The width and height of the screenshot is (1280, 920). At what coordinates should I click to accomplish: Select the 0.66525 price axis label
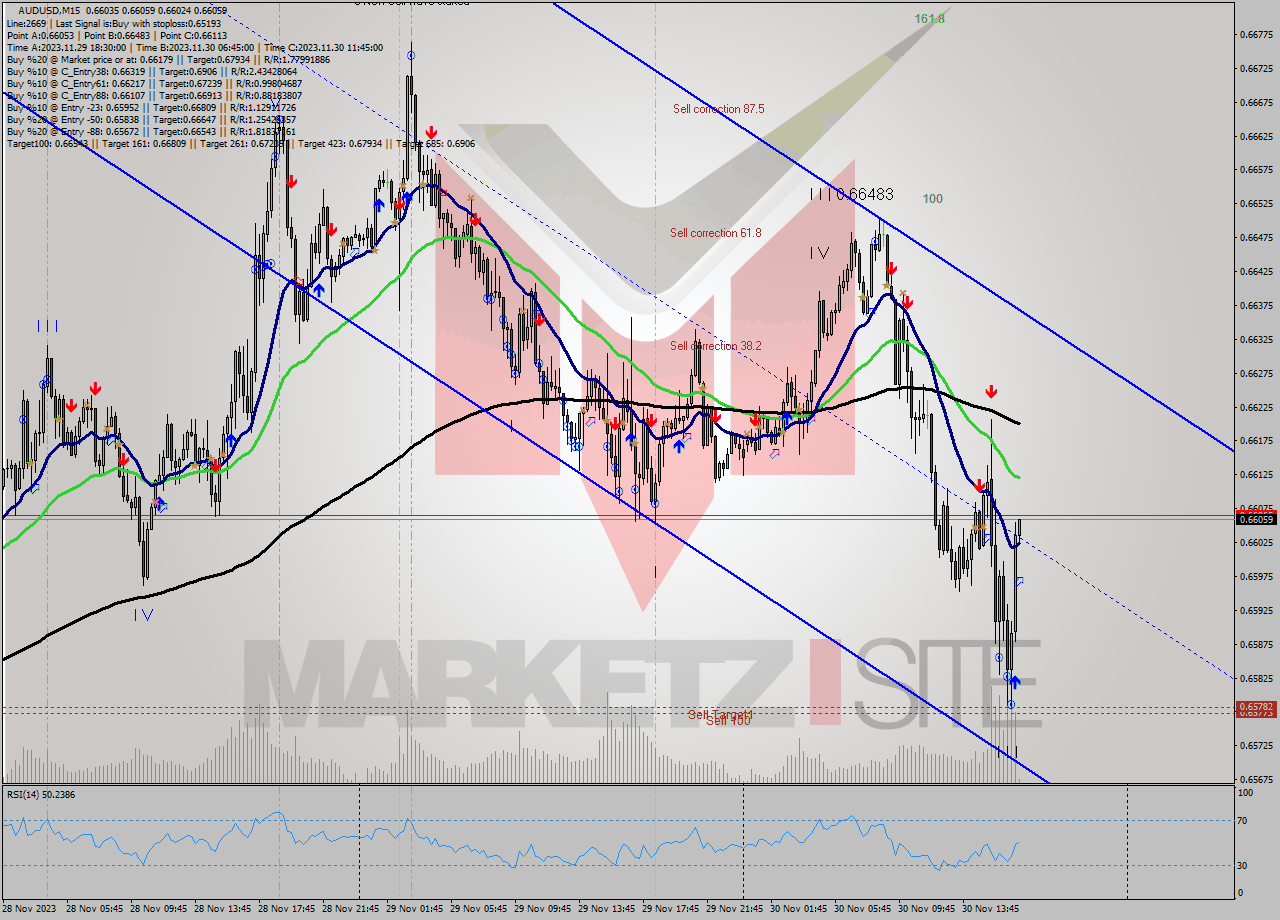1256,204
